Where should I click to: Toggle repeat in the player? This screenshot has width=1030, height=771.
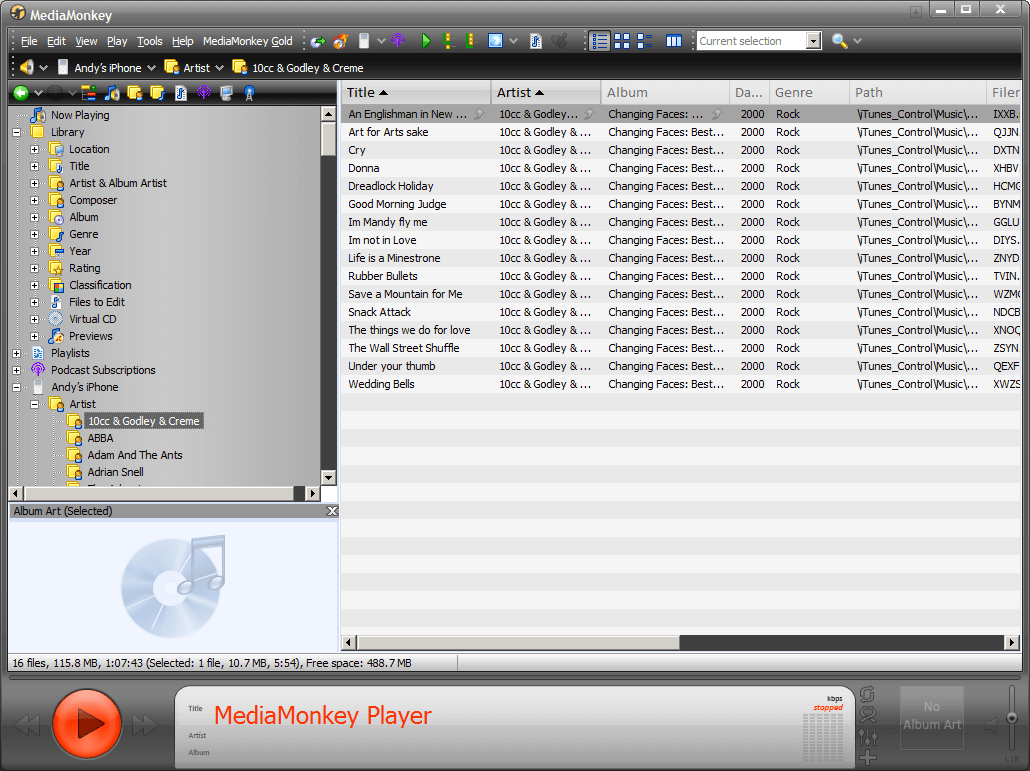[867, 694]
